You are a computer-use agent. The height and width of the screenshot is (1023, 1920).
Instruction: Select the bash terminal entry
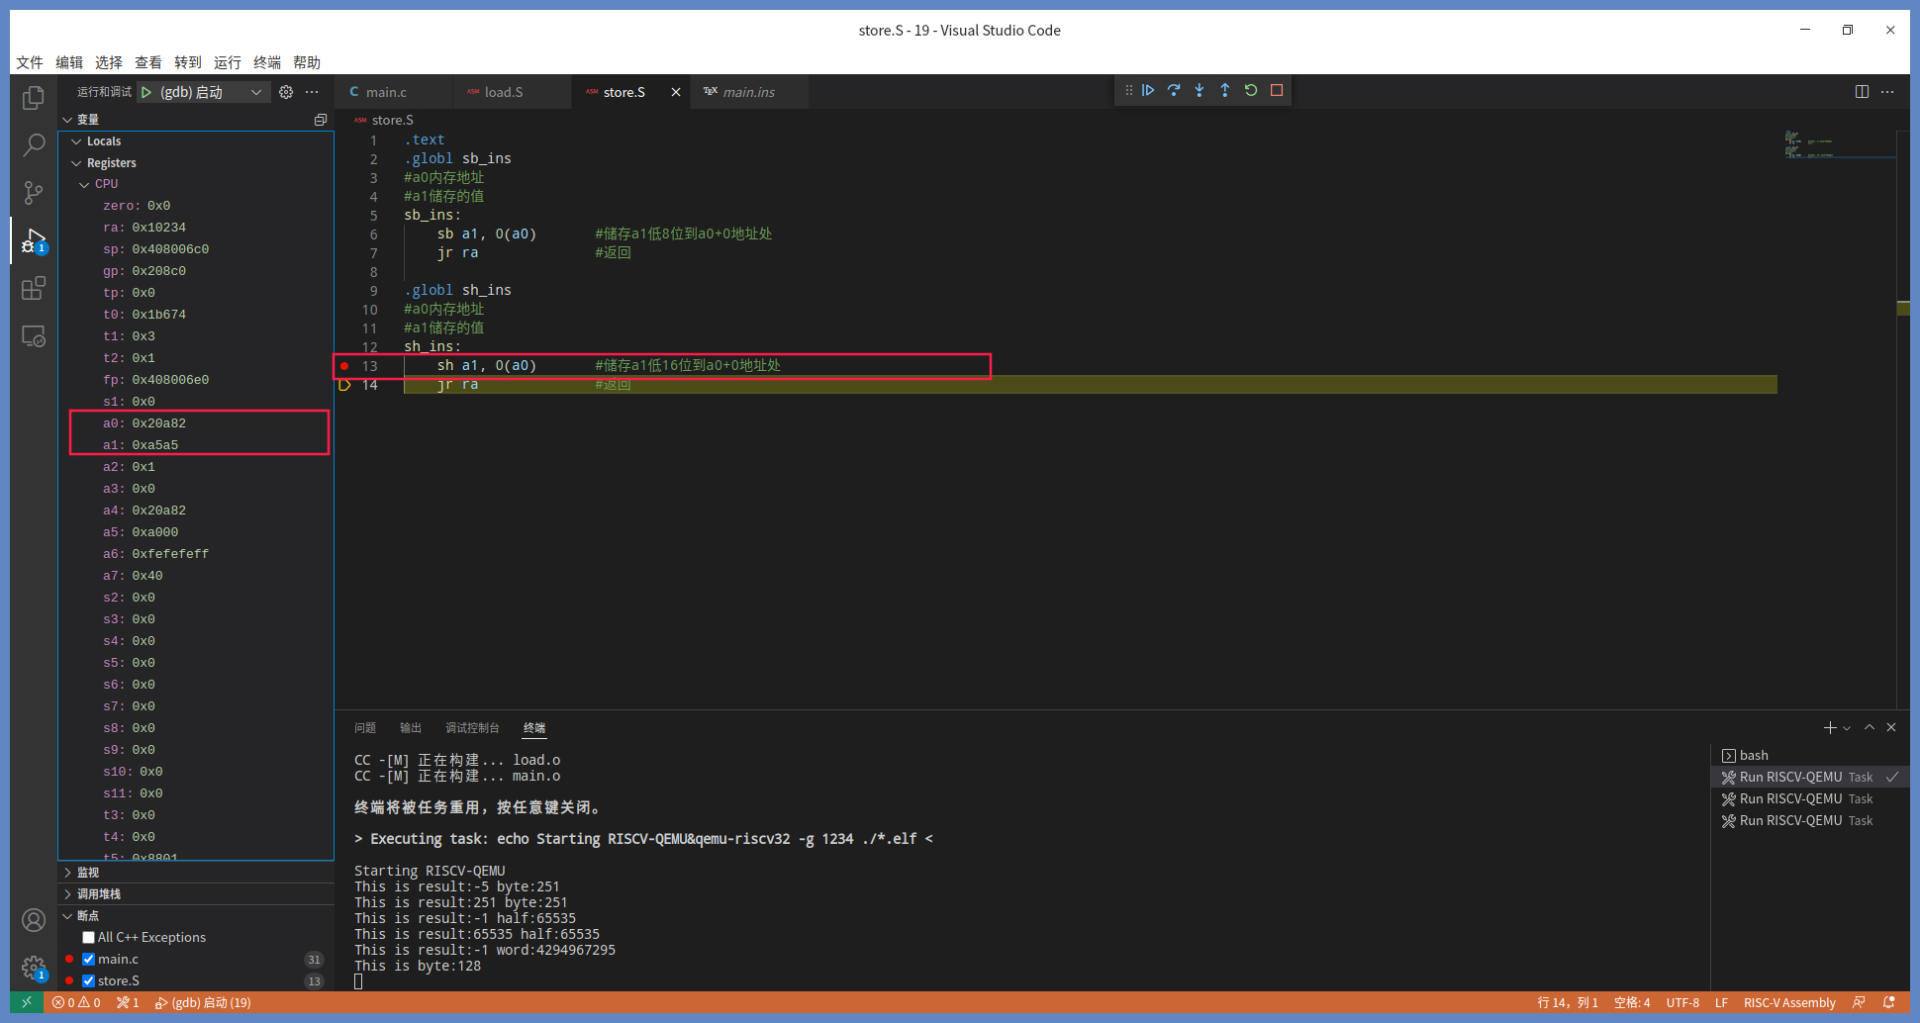coord(1753,755)
